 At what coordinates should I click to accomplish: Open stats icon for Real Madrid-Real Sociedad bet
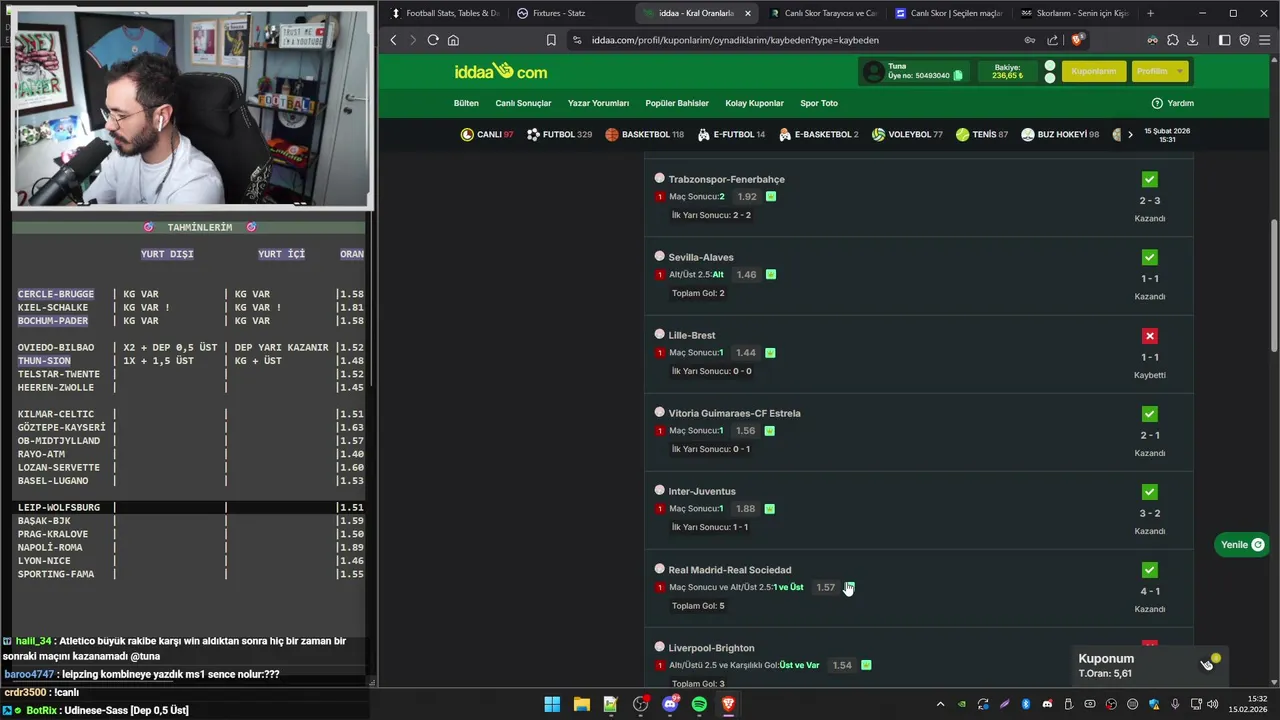[x=849, y=587]
